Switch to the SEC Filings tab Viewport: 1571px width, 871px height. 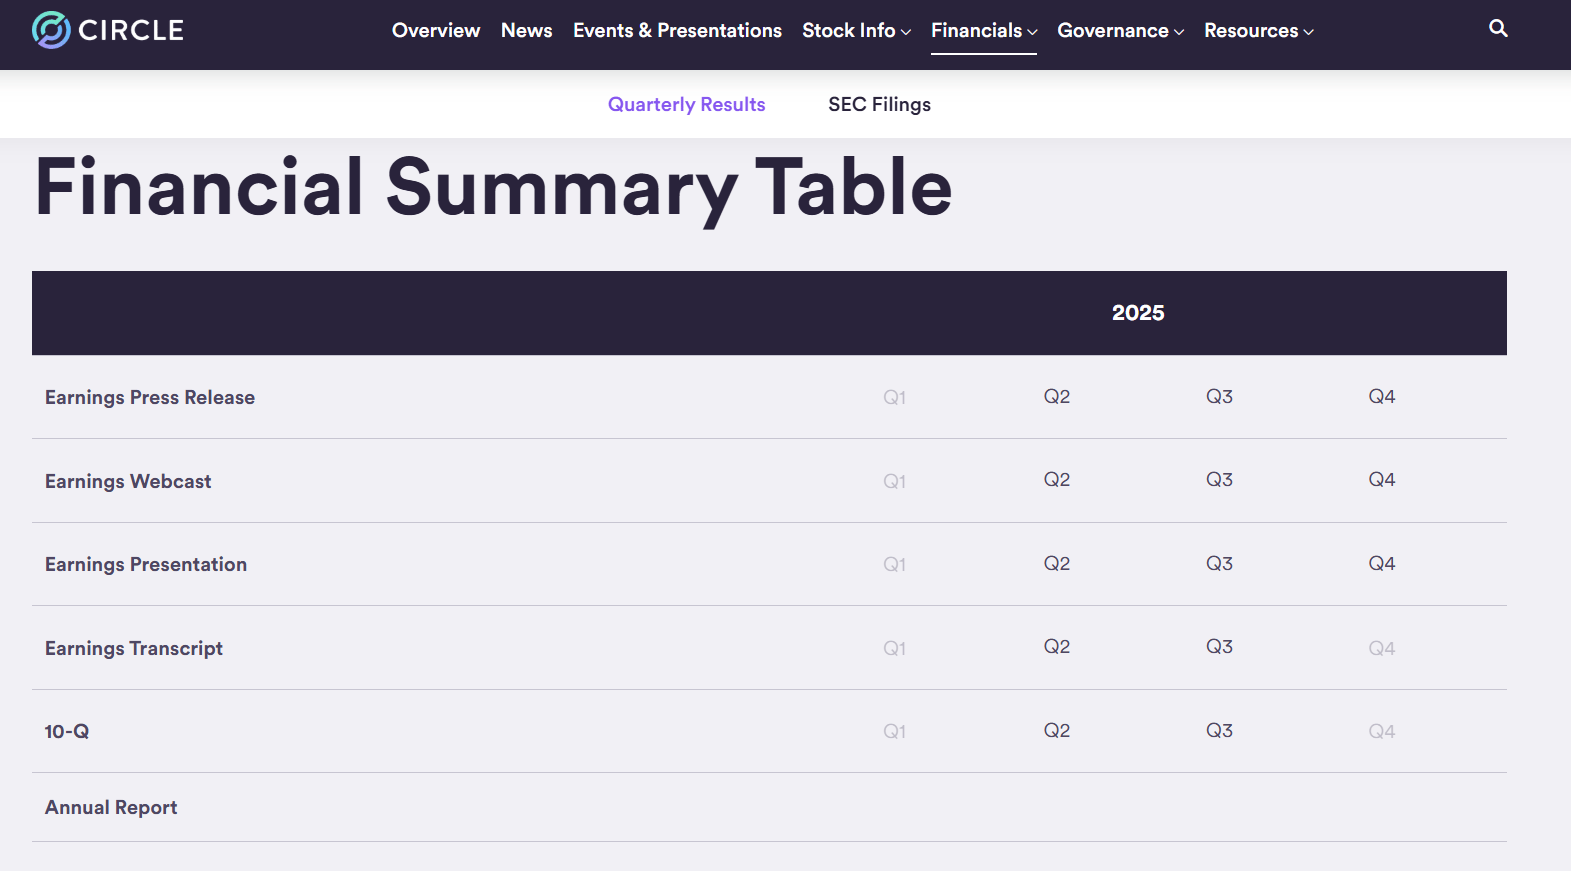(879, 105)
